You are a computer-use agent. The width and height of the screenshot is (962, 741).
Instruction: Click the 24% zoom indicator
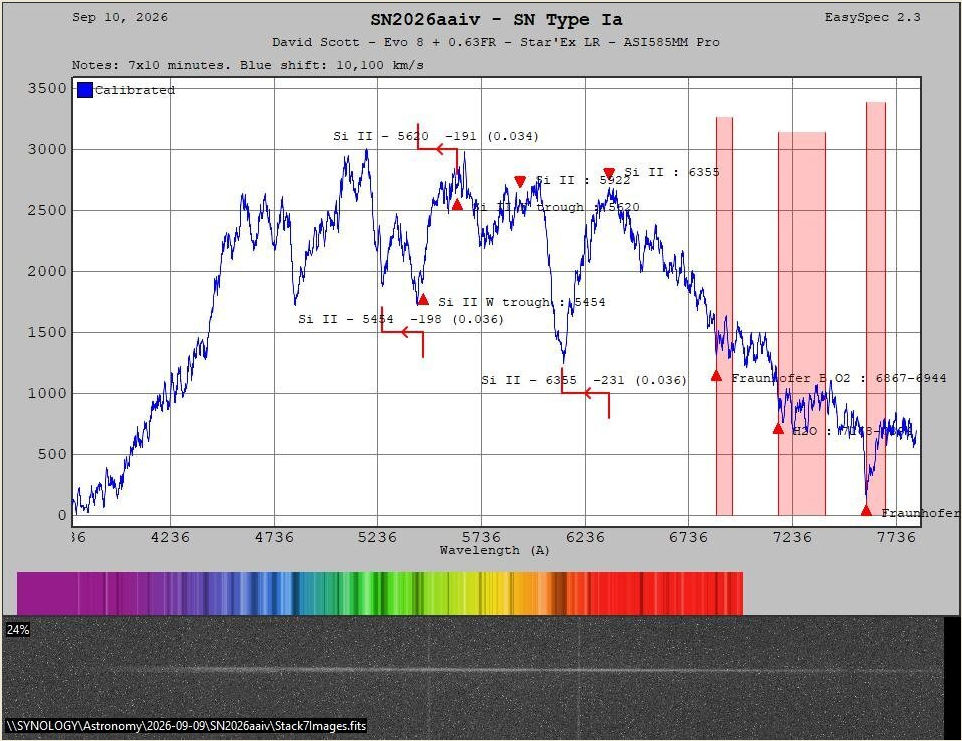(18, 629)
